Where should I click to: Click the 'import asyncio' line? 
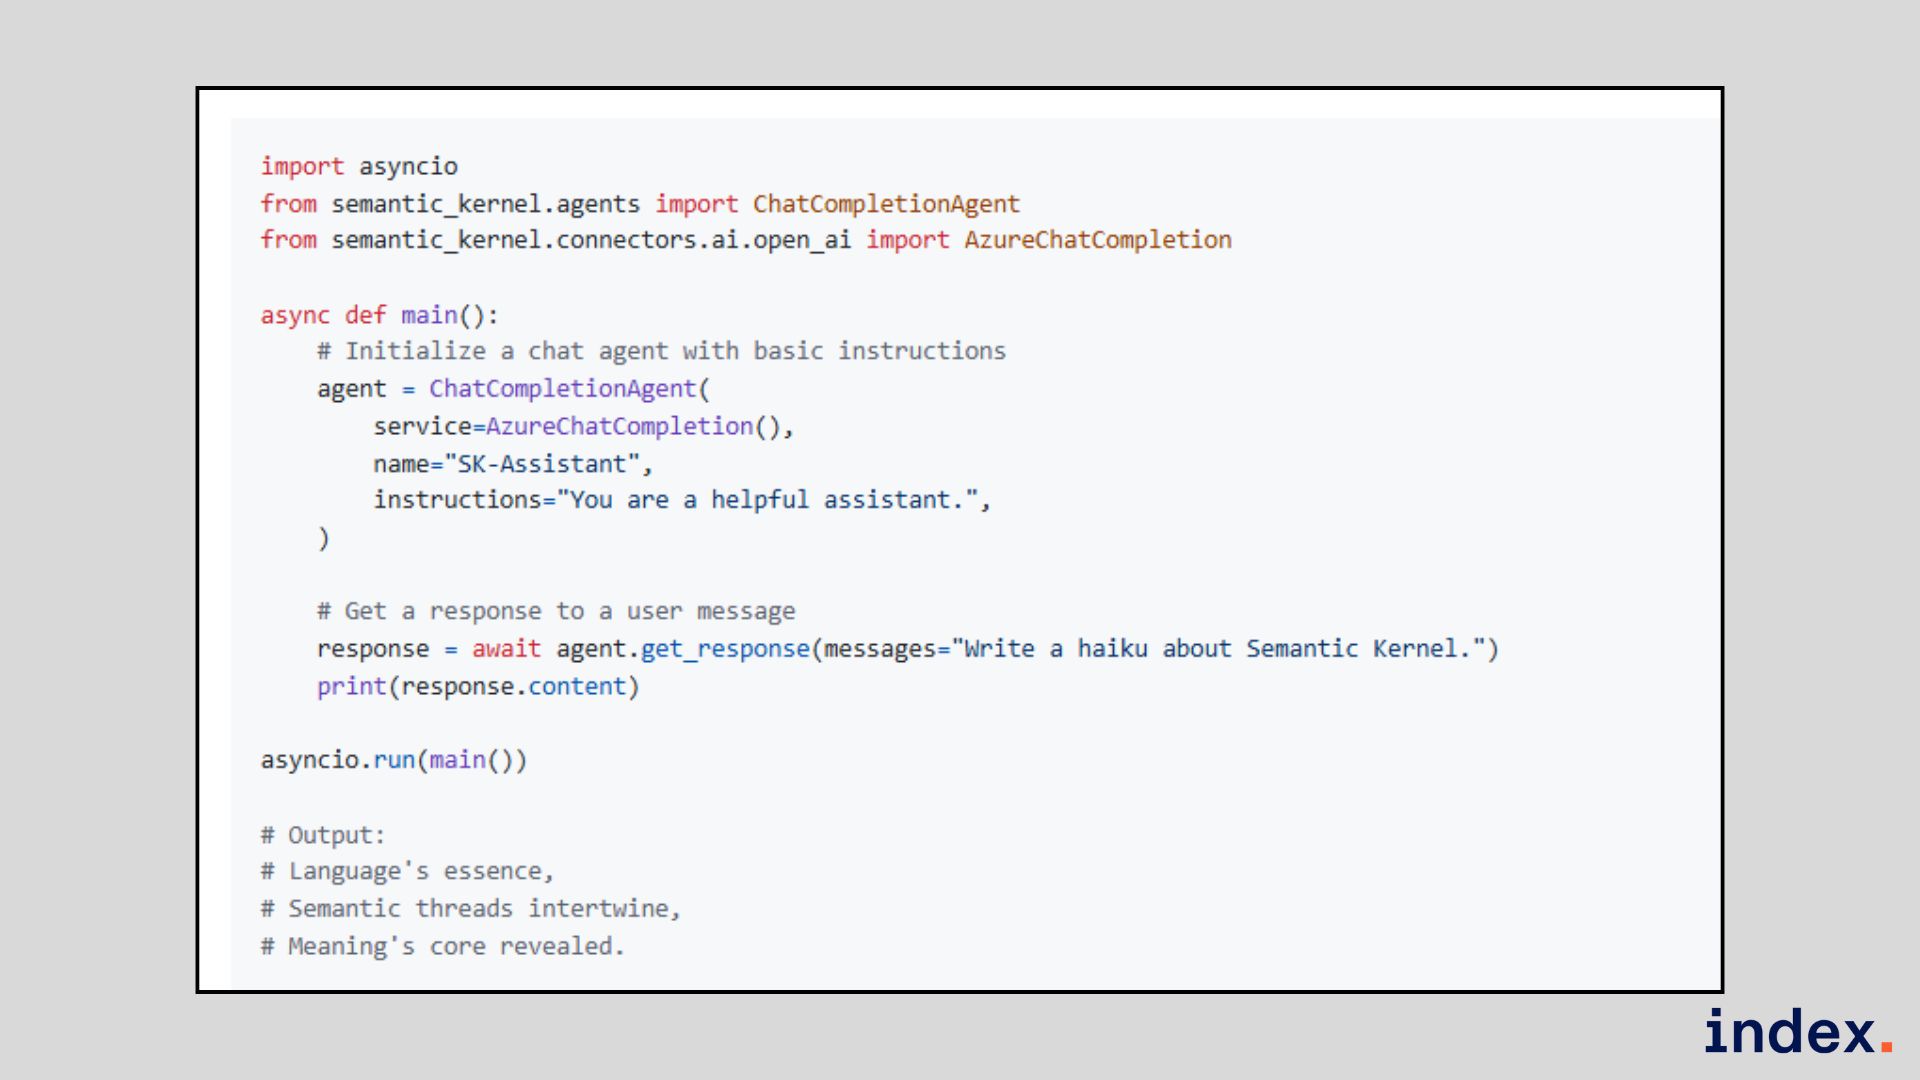[x=359, y=166]
